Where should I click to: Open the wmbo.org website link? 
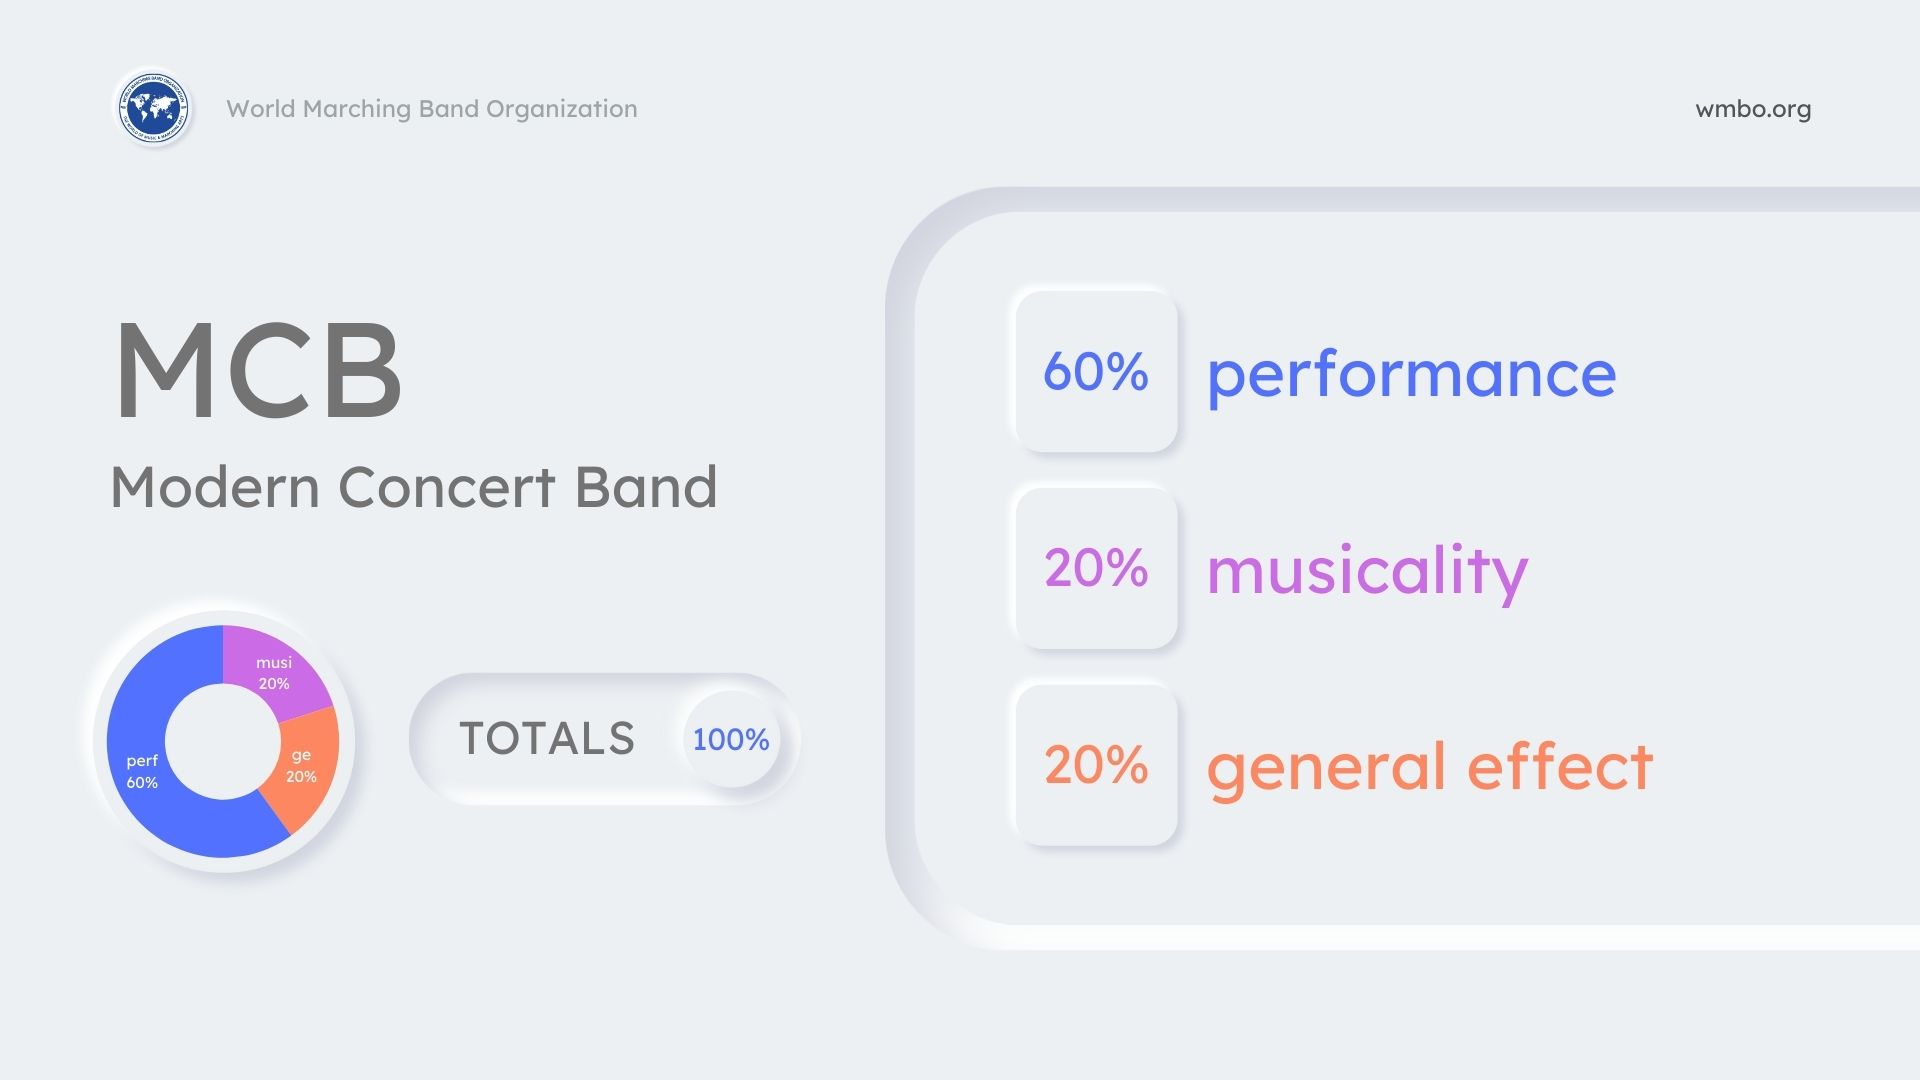[1753, 109]
